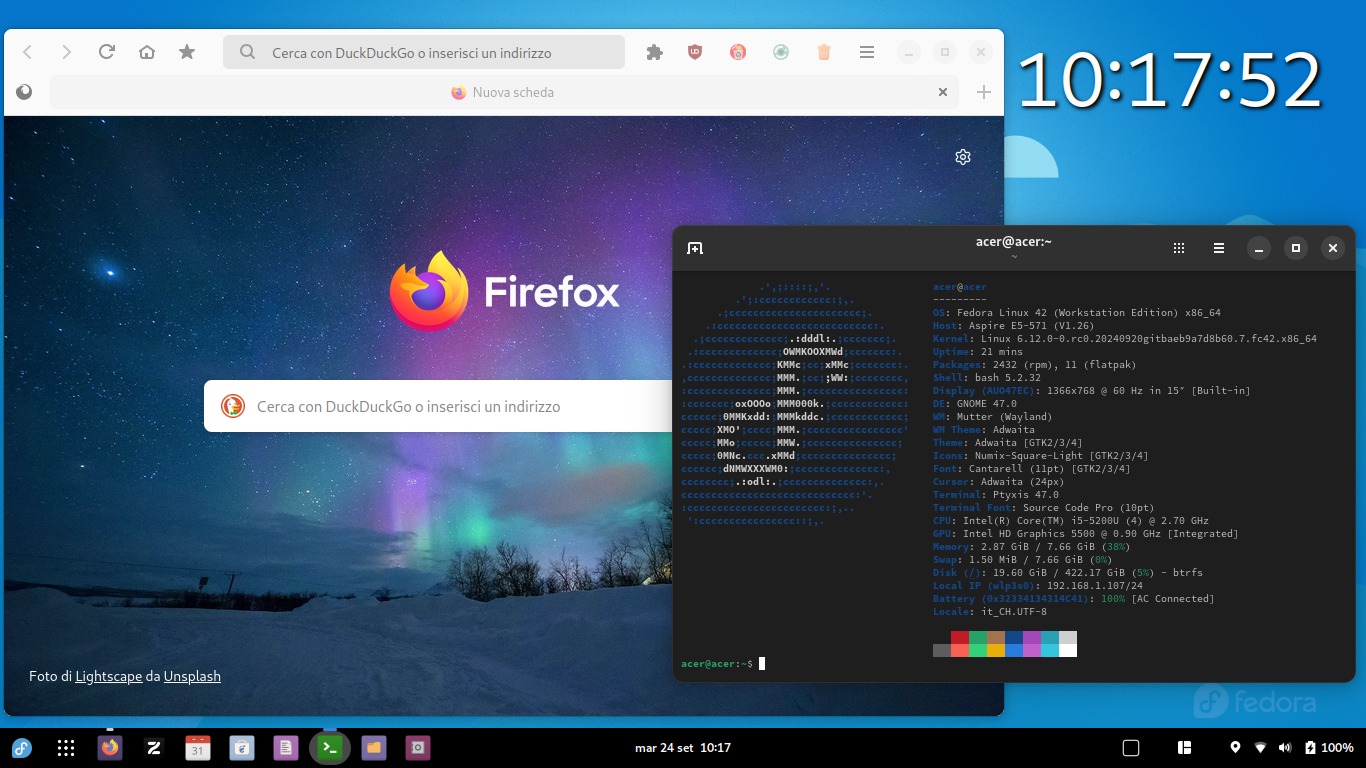
Task: Open the text document app in the panel
Action: 286,747
